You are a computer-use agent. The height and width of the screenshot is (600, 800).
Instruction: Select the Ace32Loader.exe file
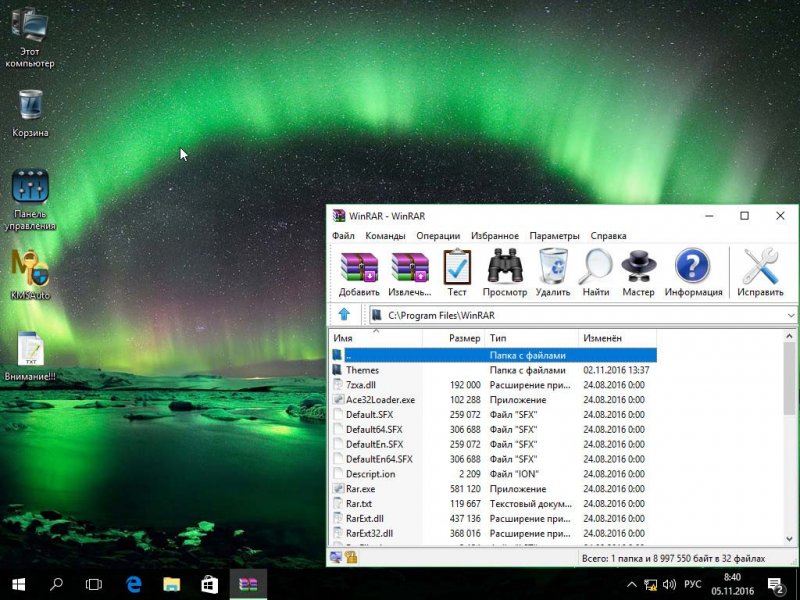click(x=493, y=399)
